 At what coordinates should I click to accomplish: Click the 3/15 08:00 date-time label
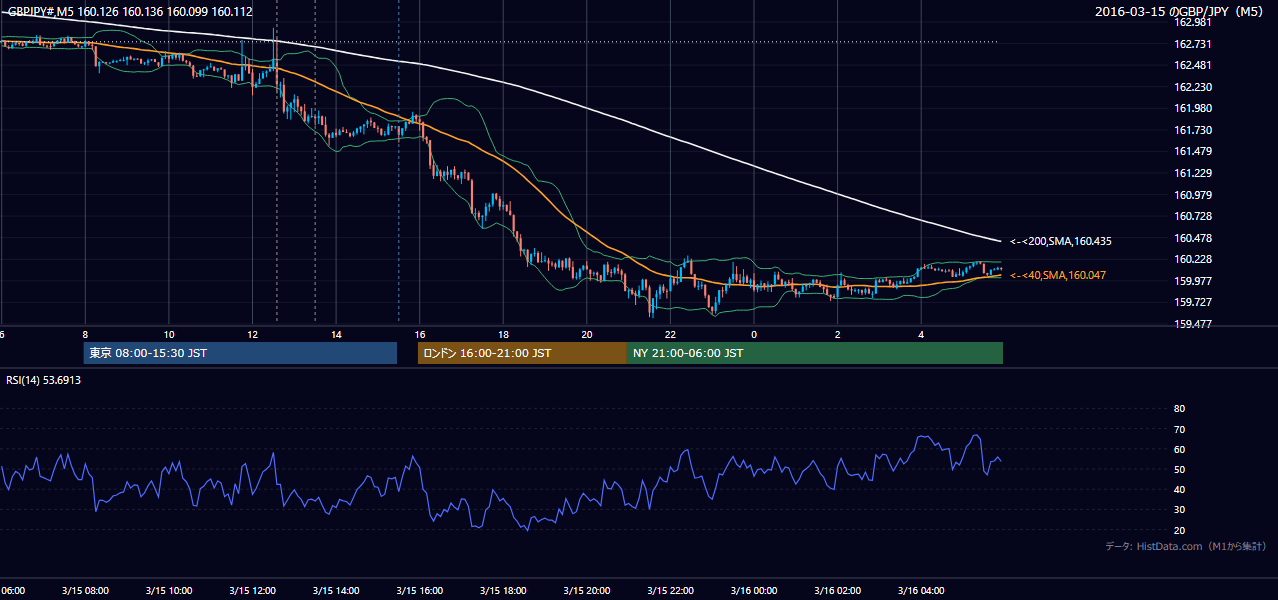click(x=84, y=590)
